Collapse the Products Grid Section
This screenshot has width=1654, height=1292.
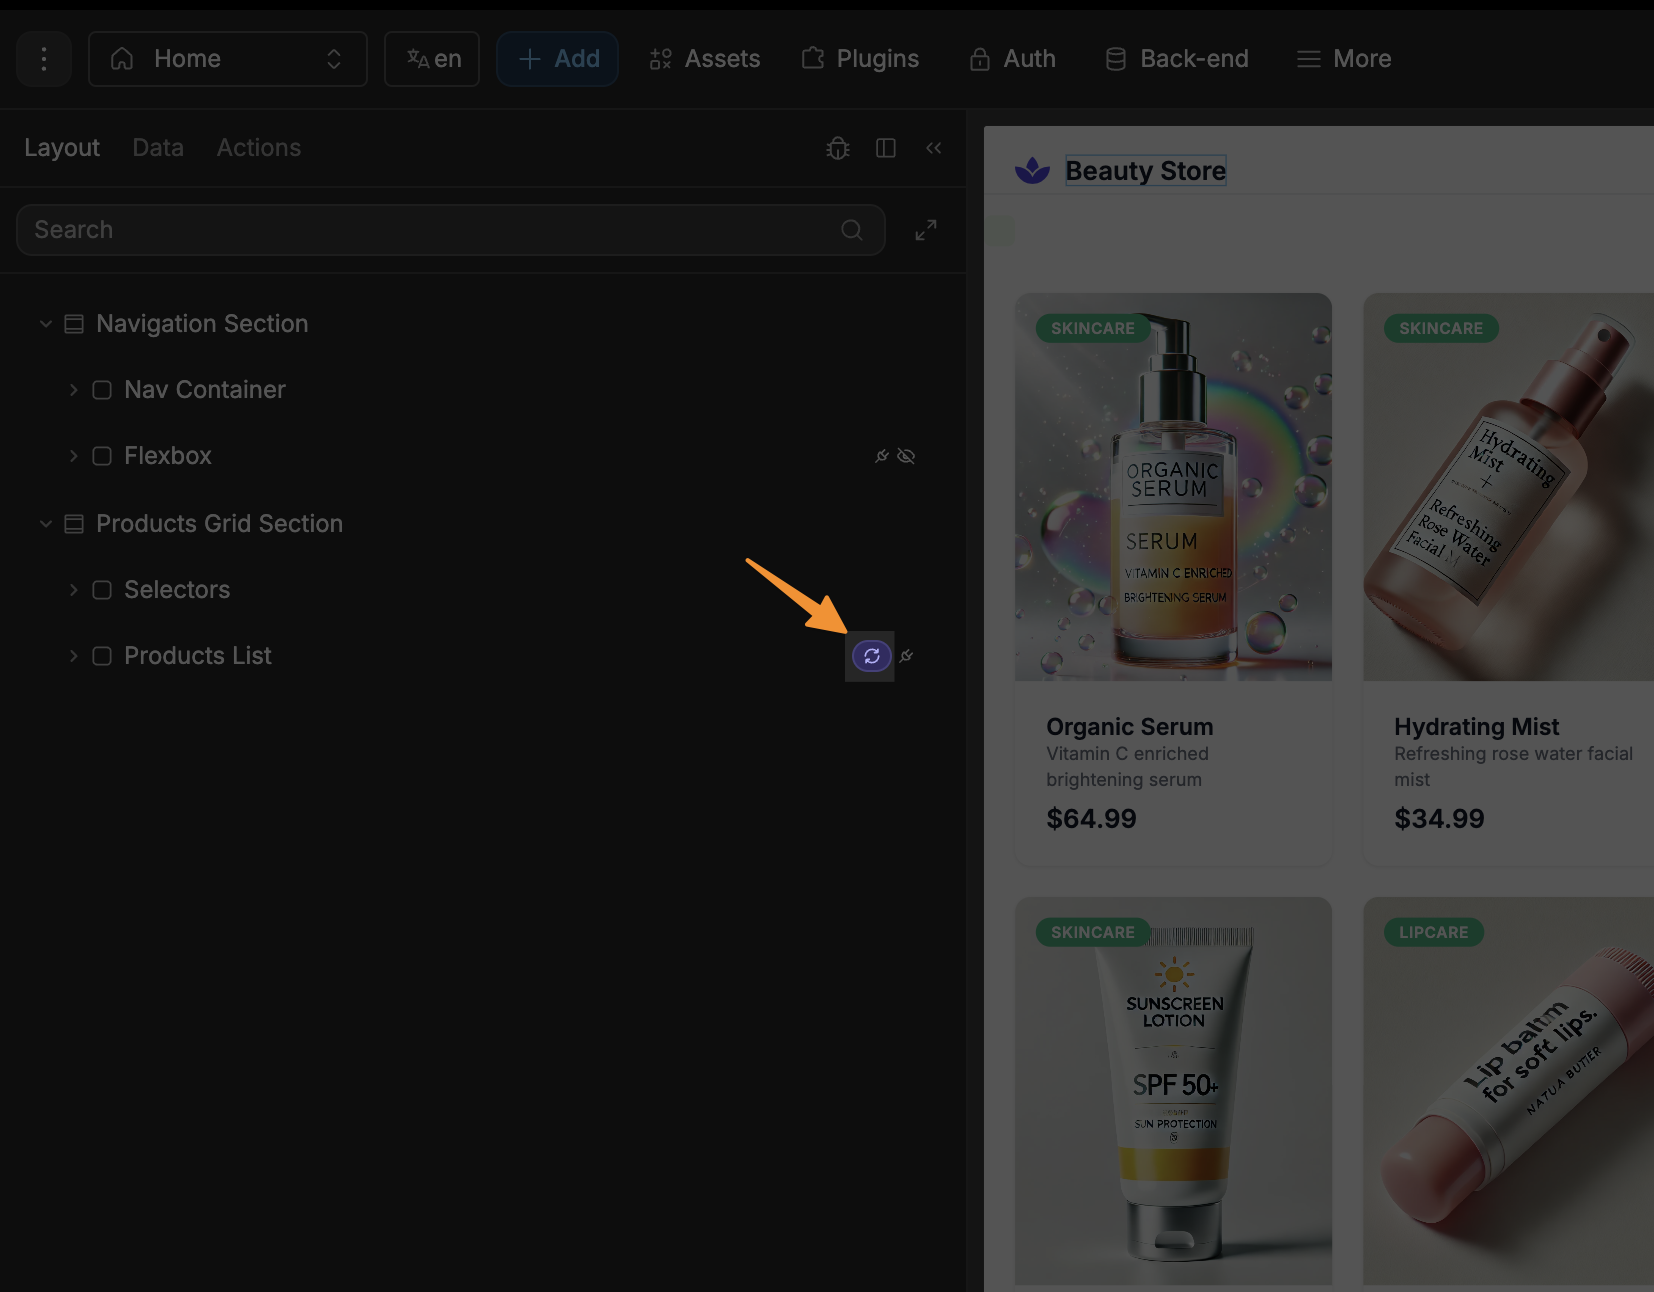pos(45,524)
